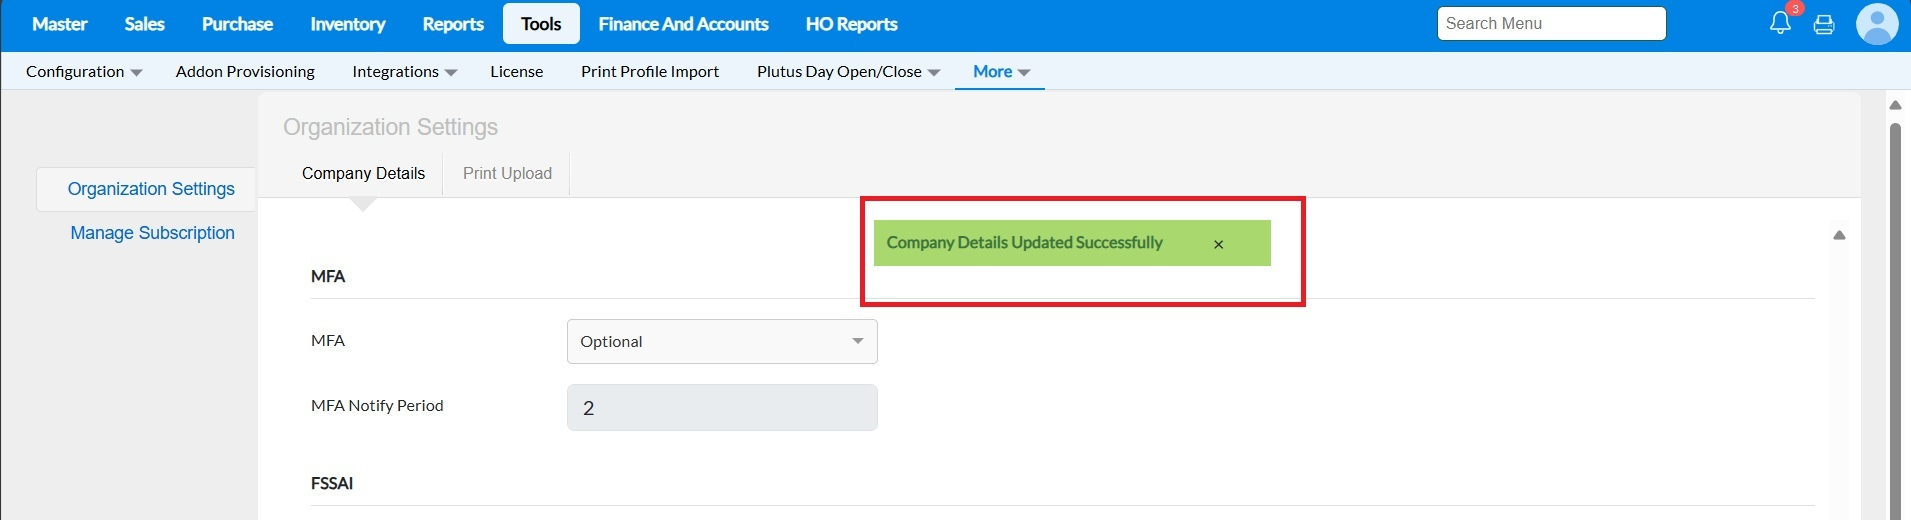1911x520 pixels.
Task: Switch to the Print Upload tab
Action: pyautogui.click(x=507, y=174)
